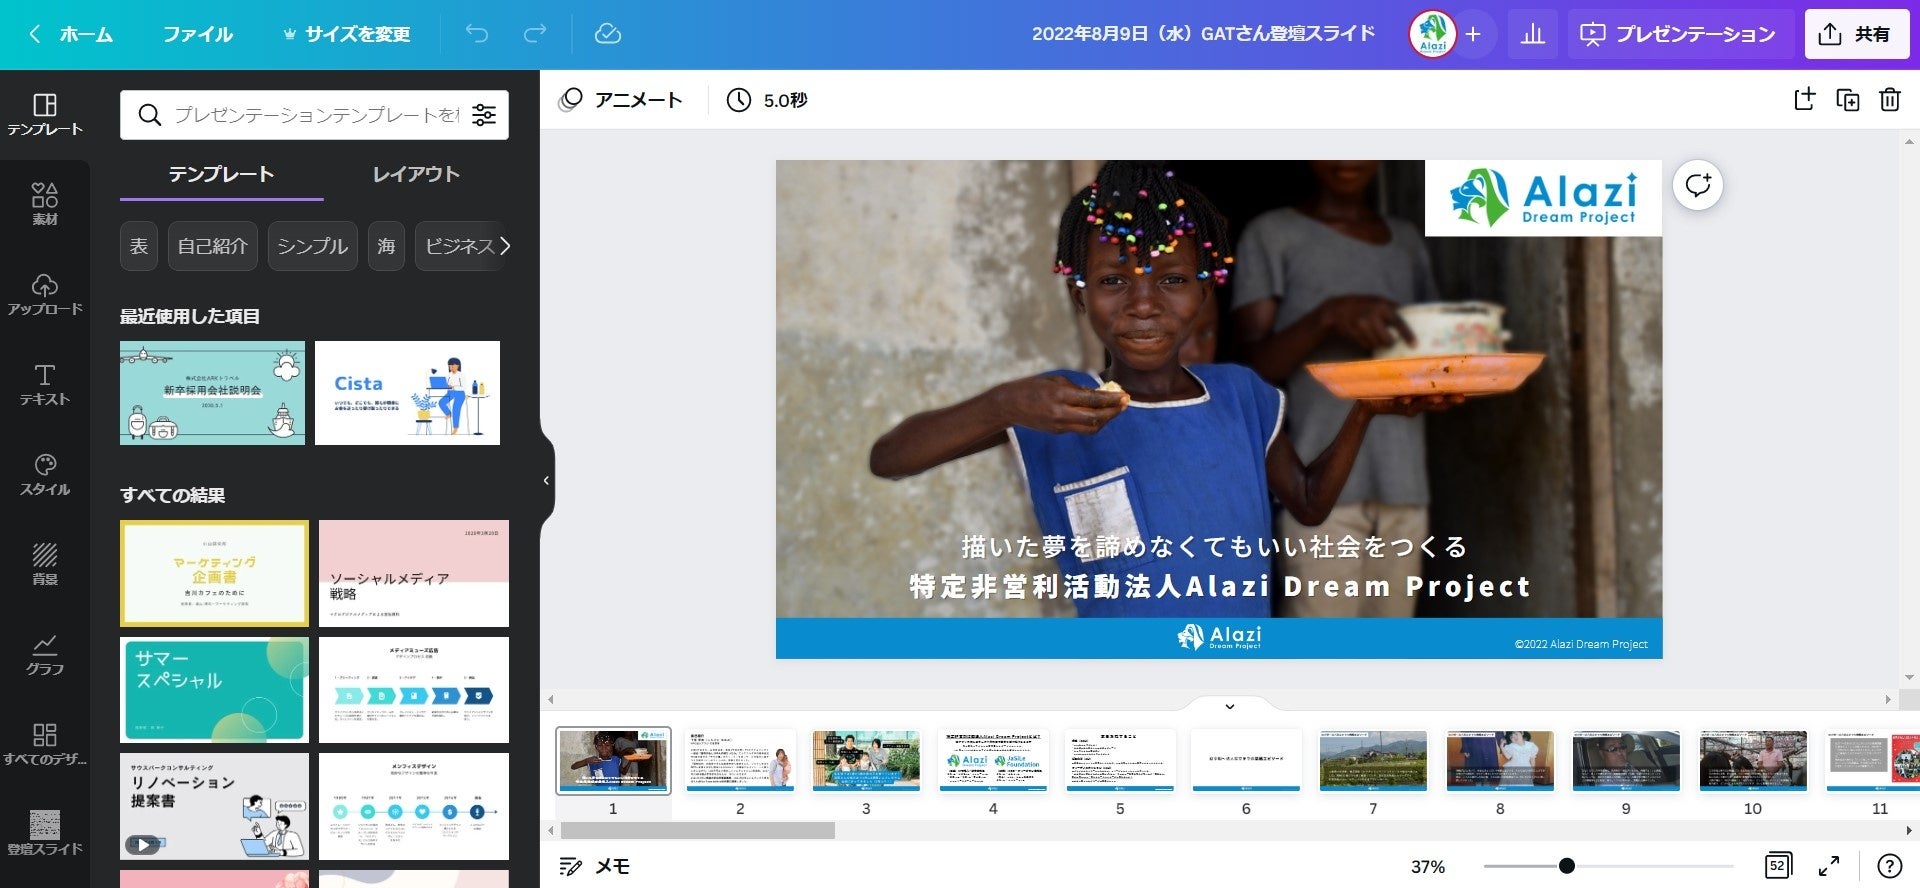
Task: Enter fullscreen with the expand arrows icon
Action: tap(1829, 866)
